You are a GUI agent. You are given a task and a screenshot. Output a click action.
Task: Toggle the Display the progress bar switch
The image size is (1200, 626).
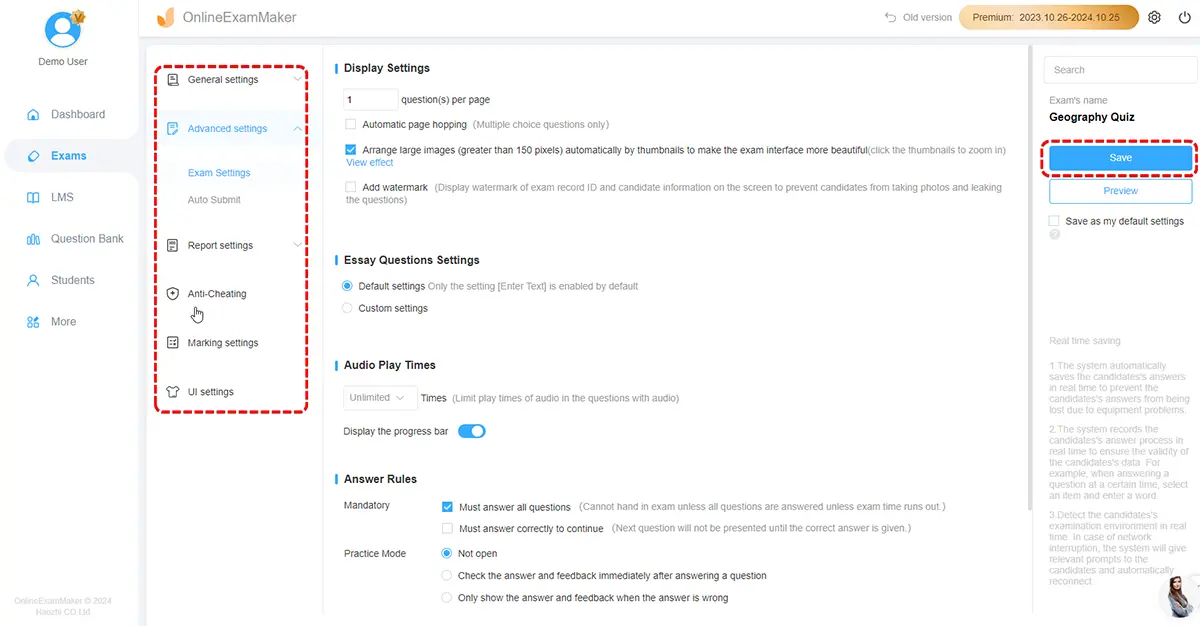(x=471, y=431)
